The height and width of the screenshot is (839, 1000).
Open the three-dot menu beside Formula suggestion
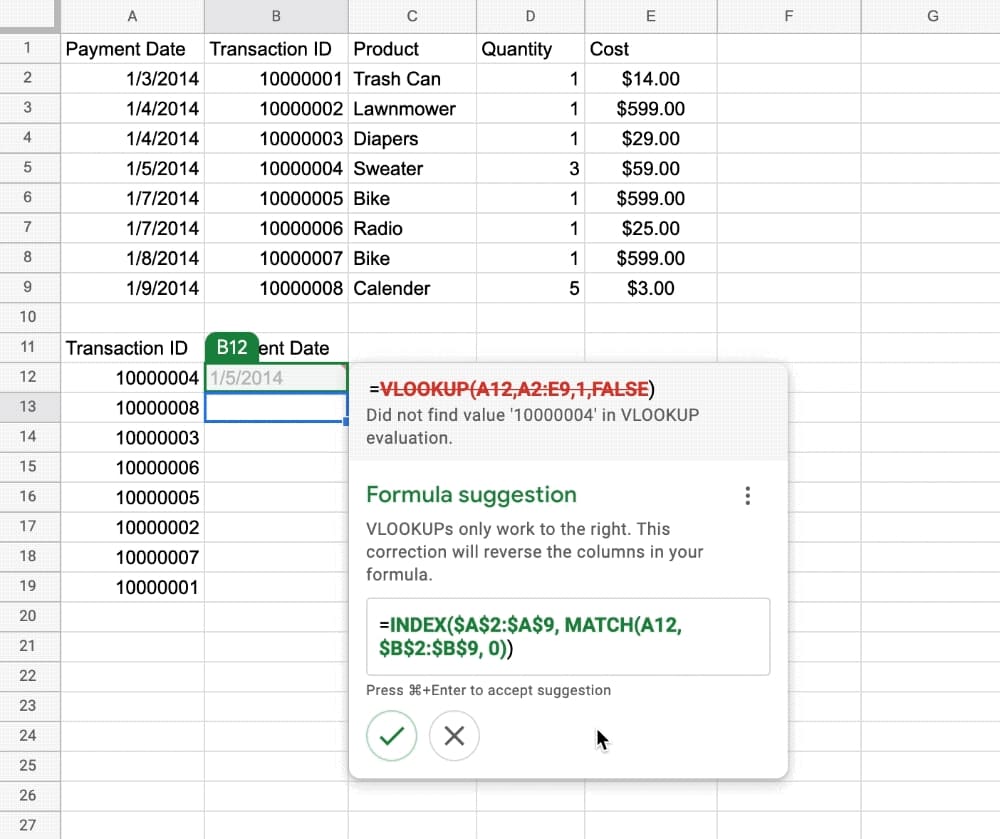pyautogui.click(x=747, y=496)
